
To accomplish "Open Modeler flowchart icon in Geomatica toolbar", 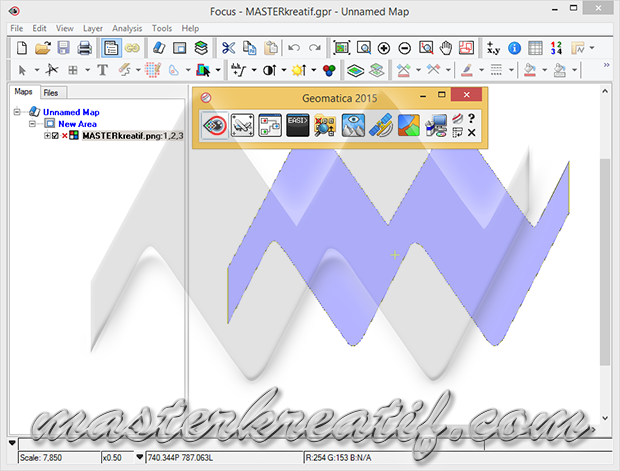I will click(270, 125).
